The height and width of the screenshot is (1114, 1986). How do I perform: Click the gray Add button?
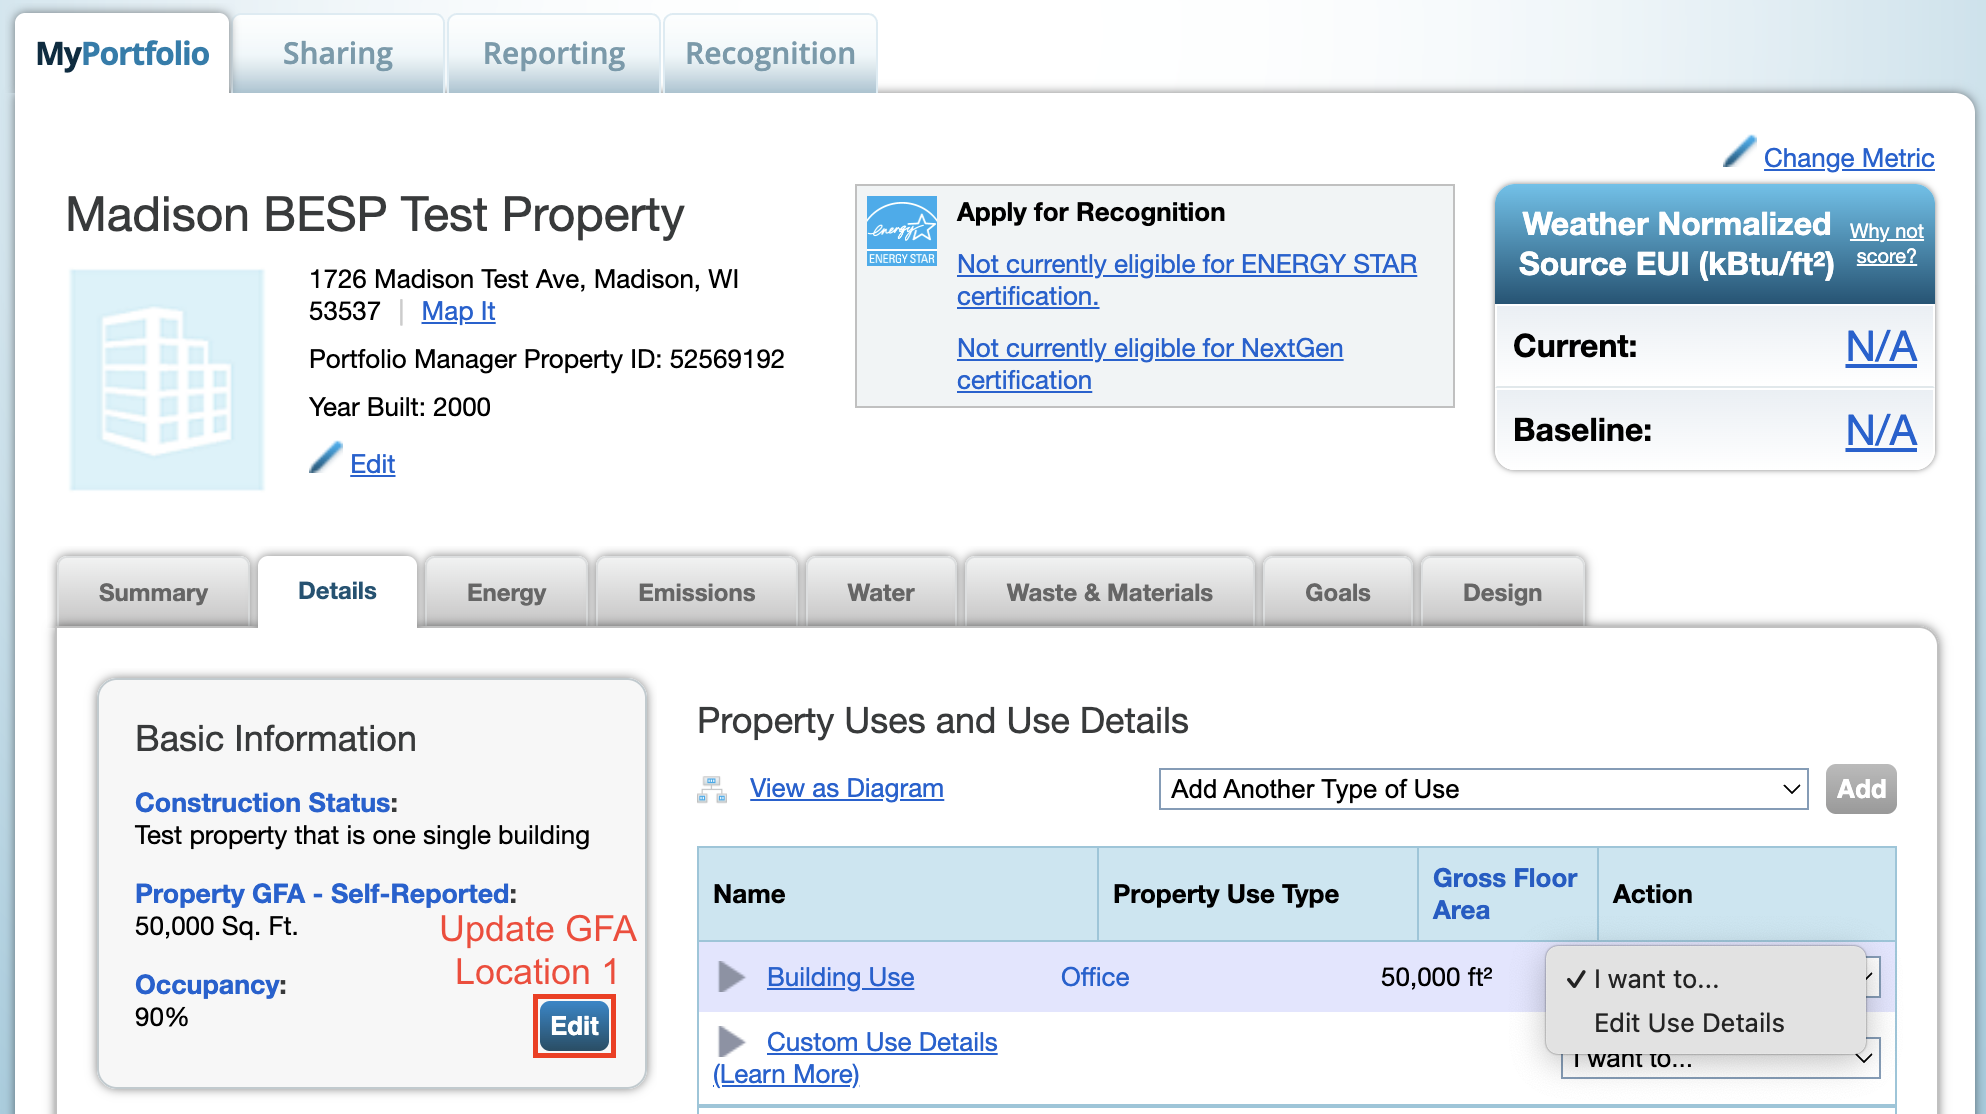[1860, 789]
